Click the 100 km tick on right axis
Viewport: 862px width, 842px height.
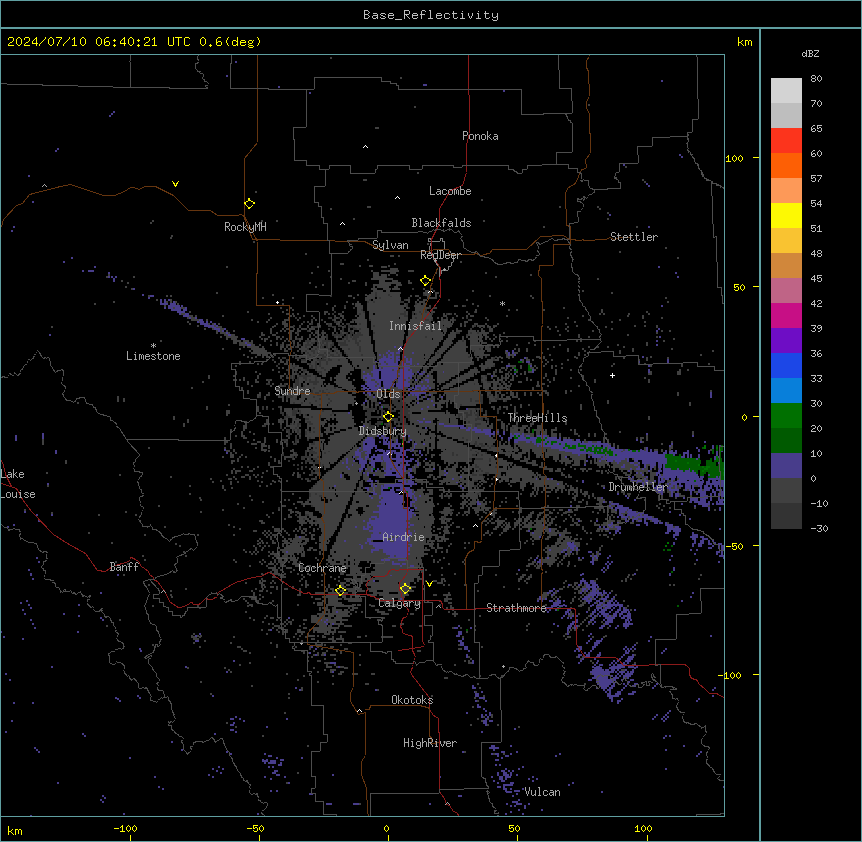click(x=734, y=158)
